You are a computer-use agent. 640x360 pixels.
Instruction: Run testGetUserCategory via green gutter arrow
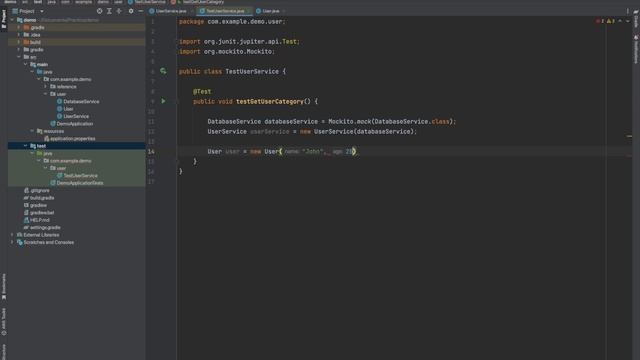coord(163,101)
